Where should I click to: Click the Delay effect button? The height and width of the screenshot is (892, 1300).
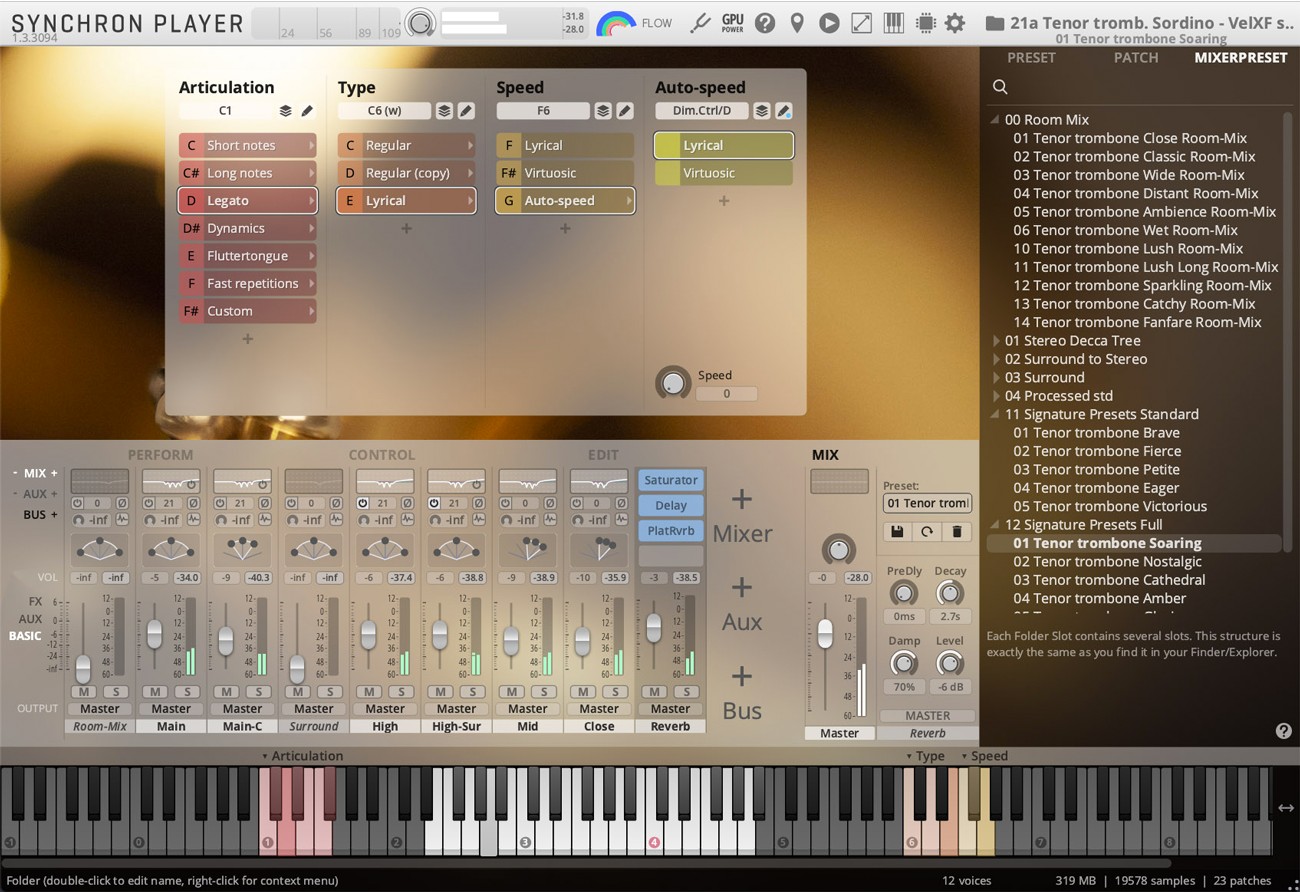click(x=671, y=506)
